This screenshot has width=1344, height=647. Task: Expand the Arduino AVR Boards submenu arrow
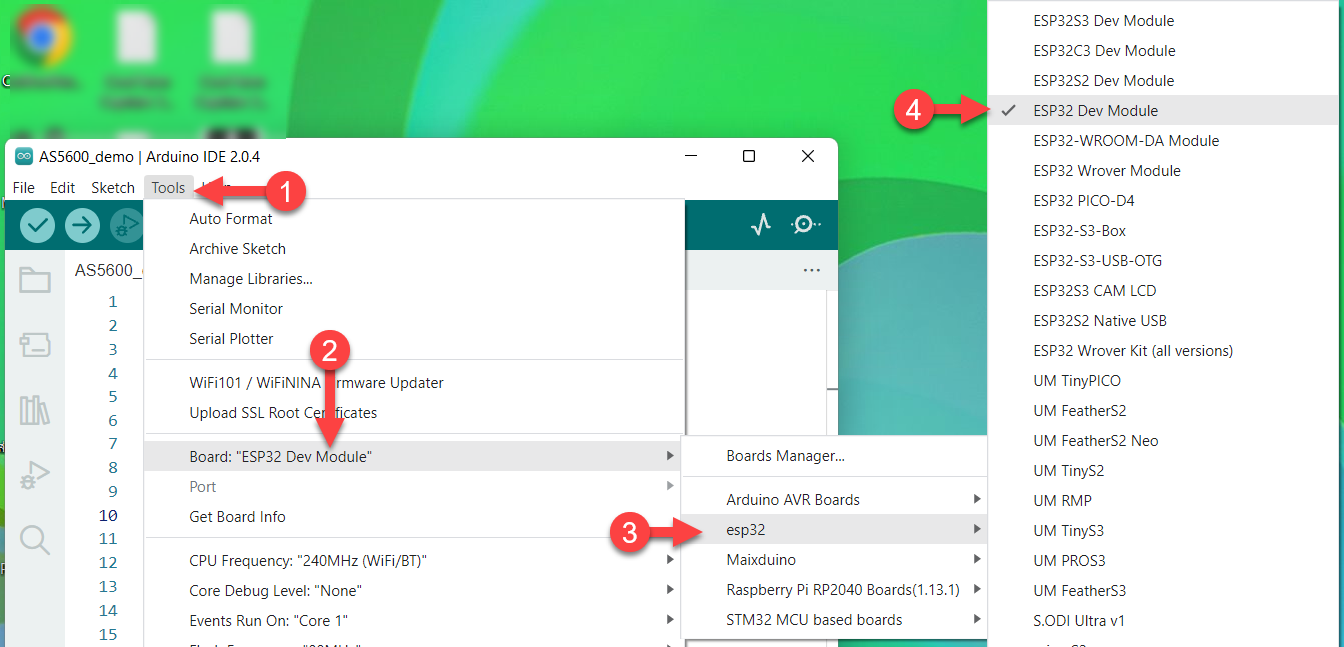pos(976,500)
